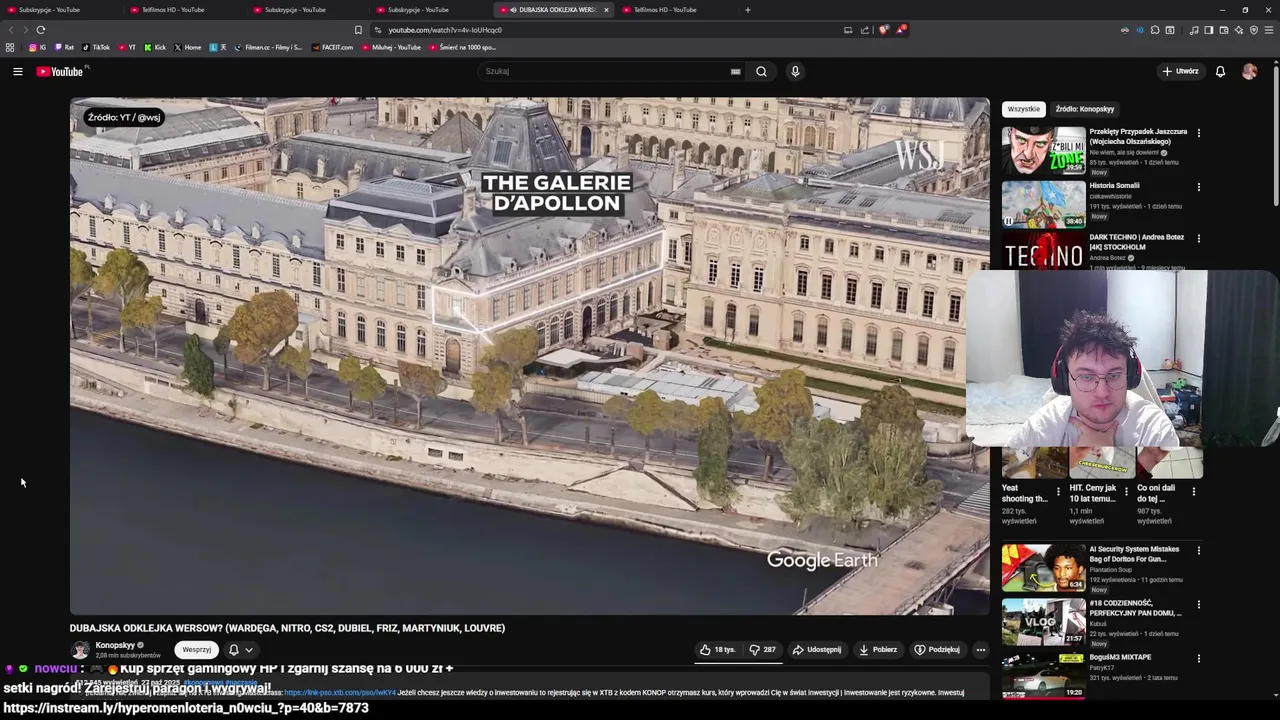Open the Konopskyy channel avatar
The image size is (1280, 720).
pyautogui.click(x=80, y=650)
